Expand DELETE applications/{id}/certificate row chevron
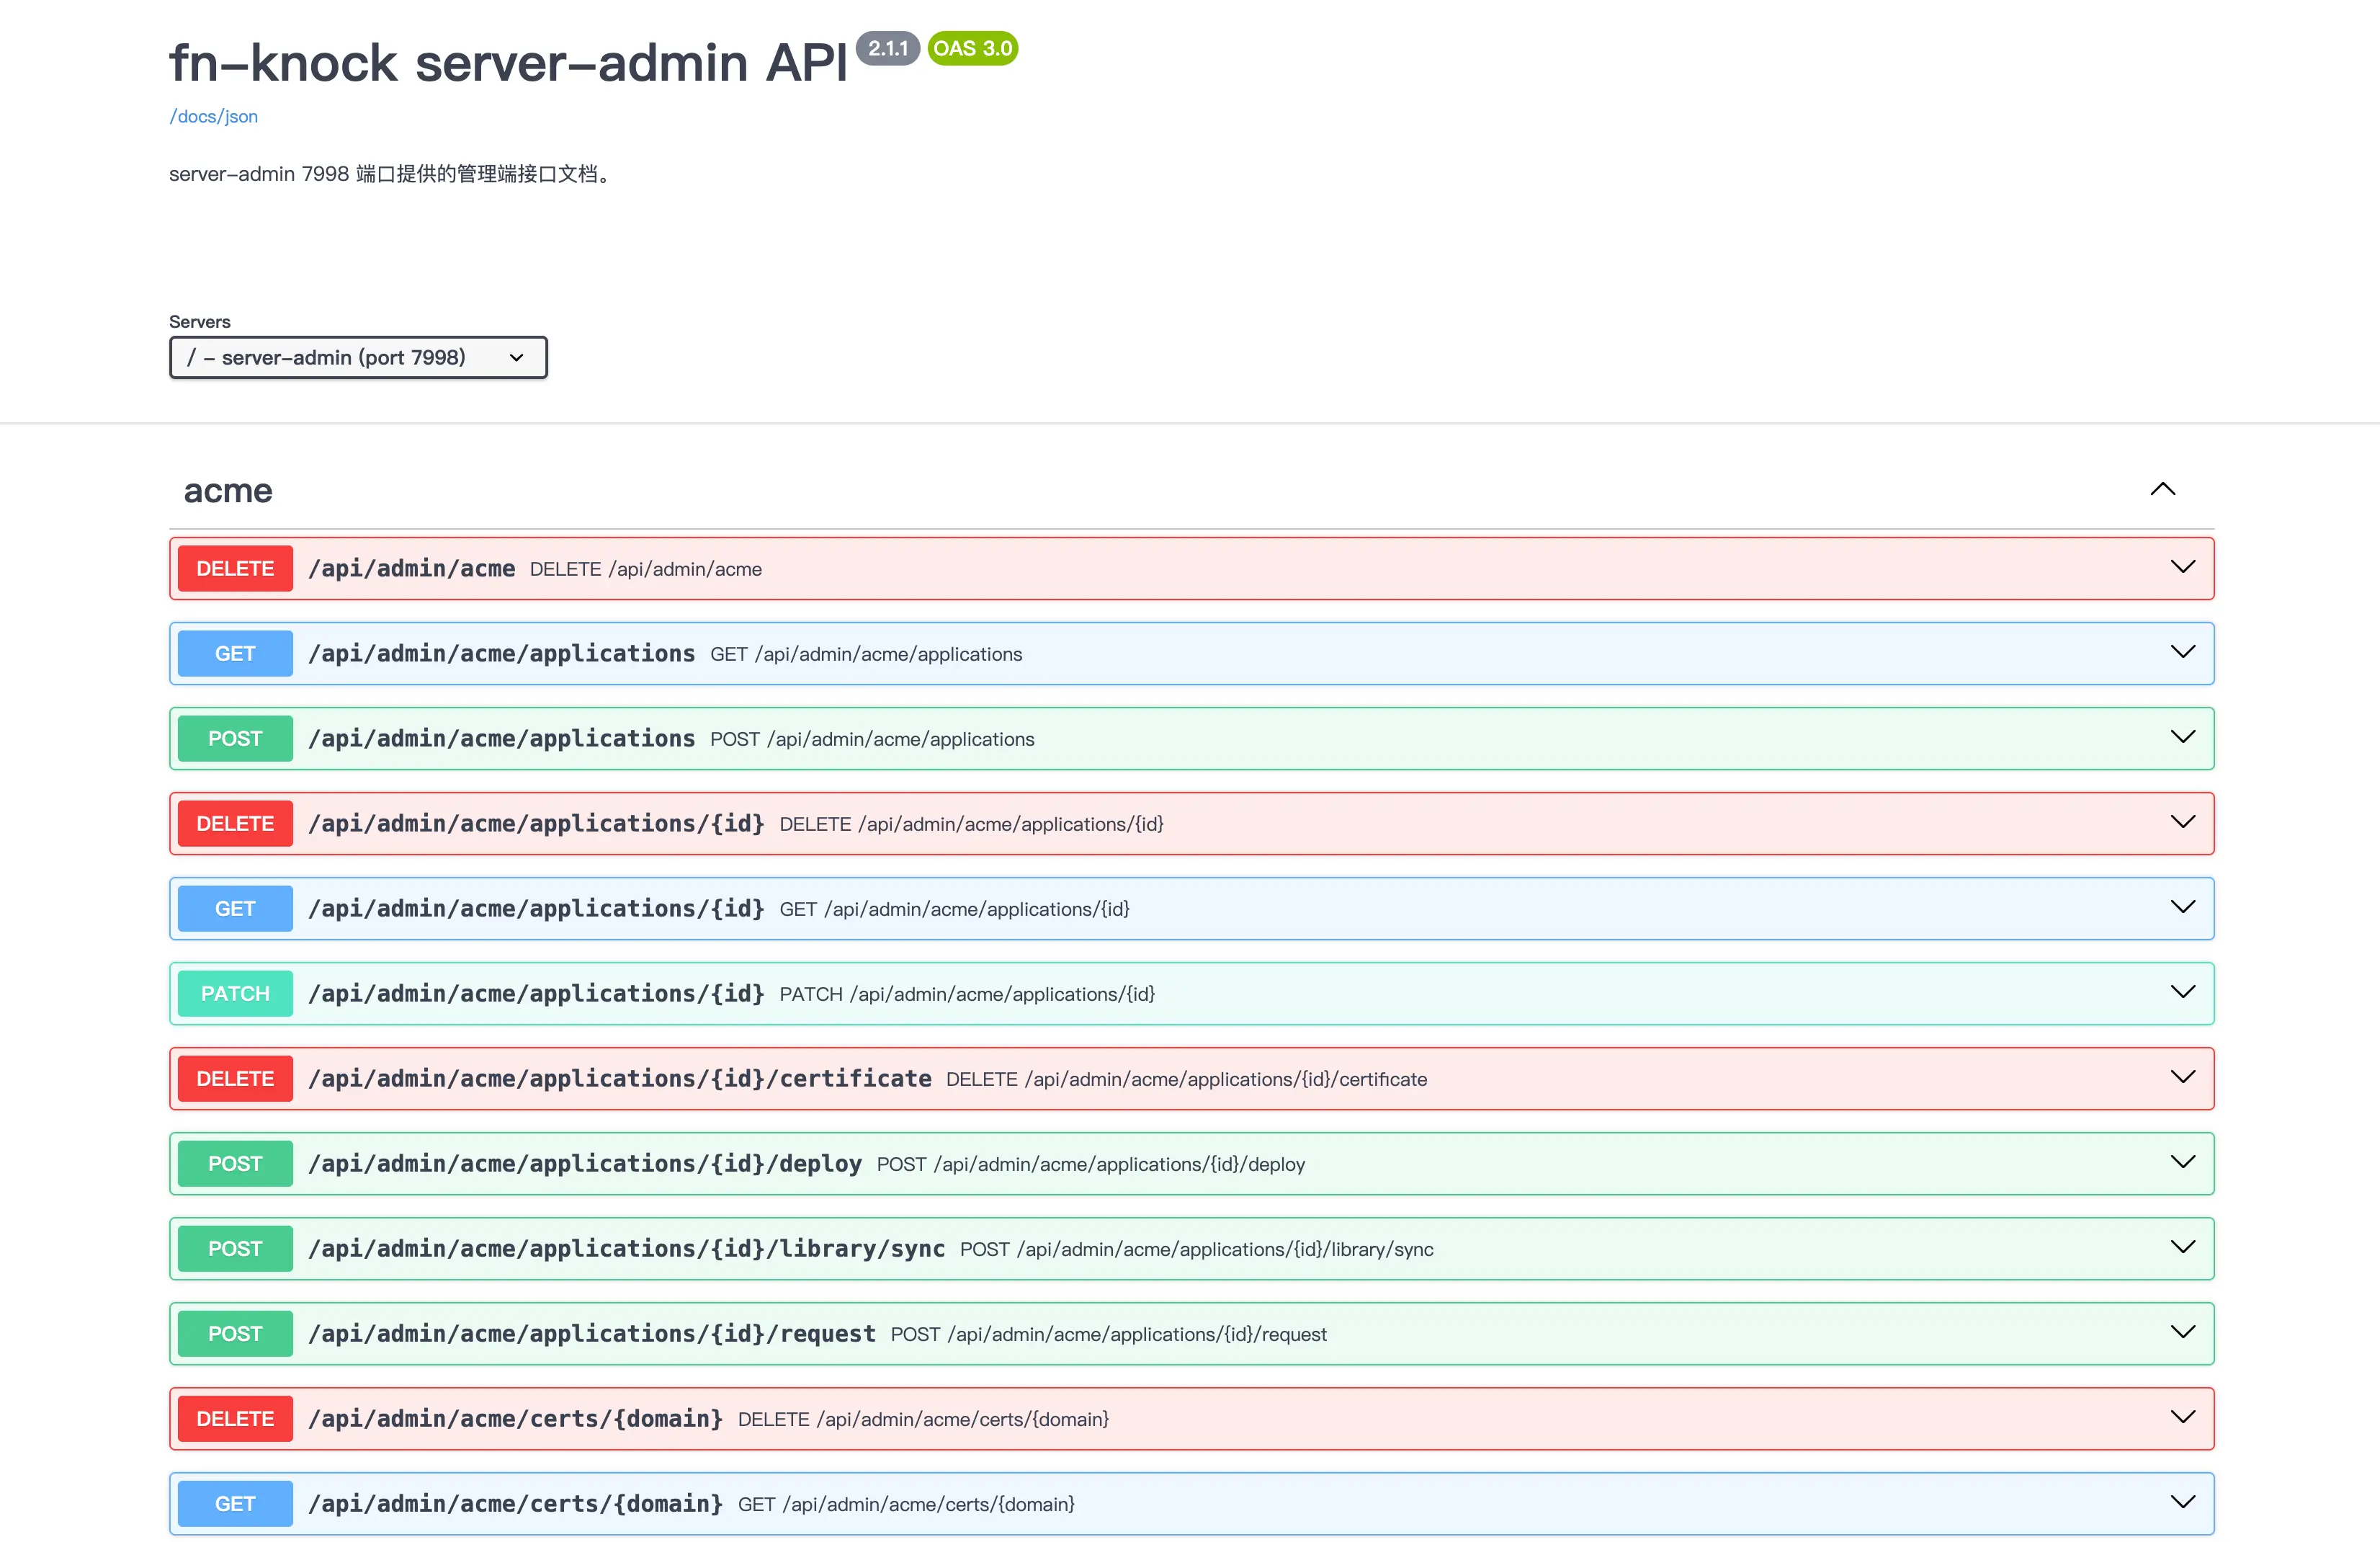Image resolution: width=2380 pixels, height=1542 pixels. 2183,1077
